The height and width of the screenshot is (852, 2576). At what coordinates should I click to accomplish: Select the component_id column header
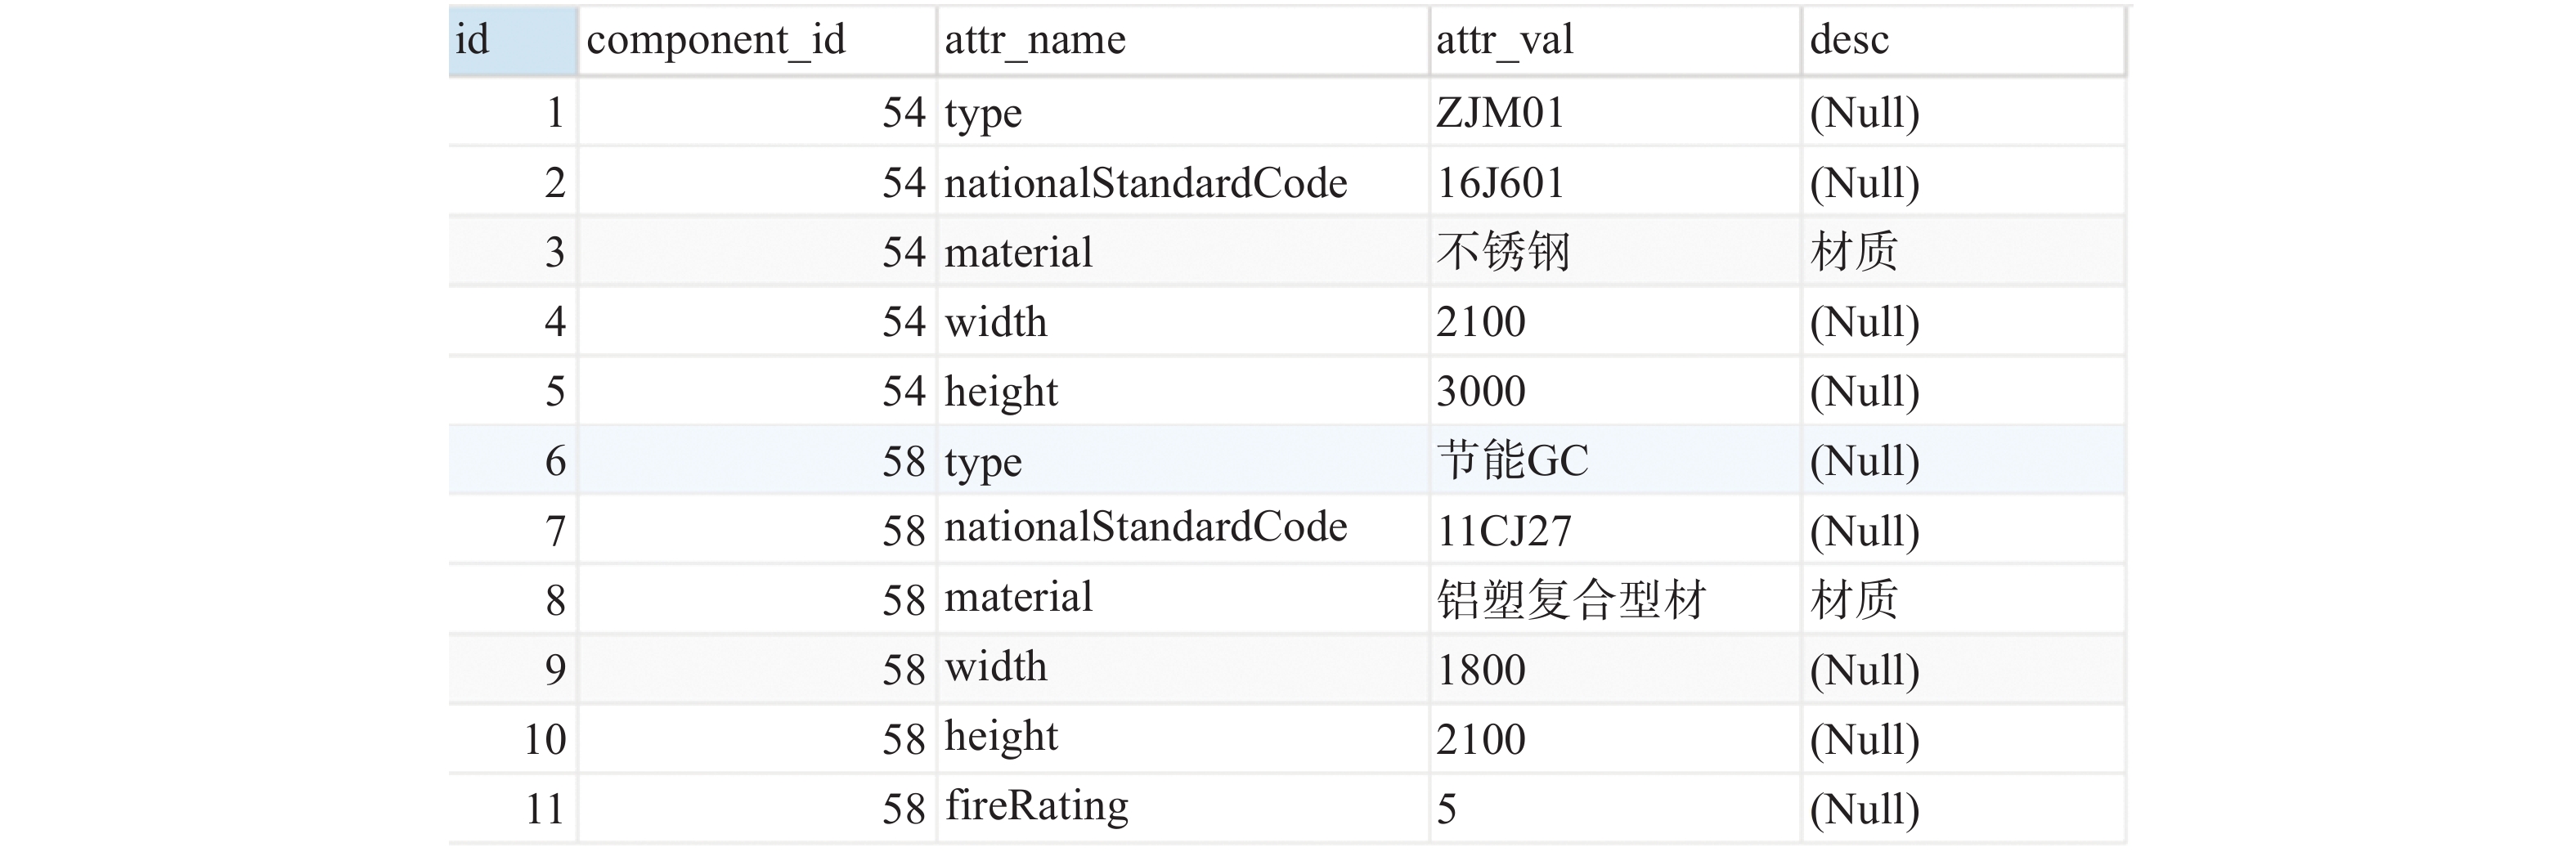(x=757, y=41)
